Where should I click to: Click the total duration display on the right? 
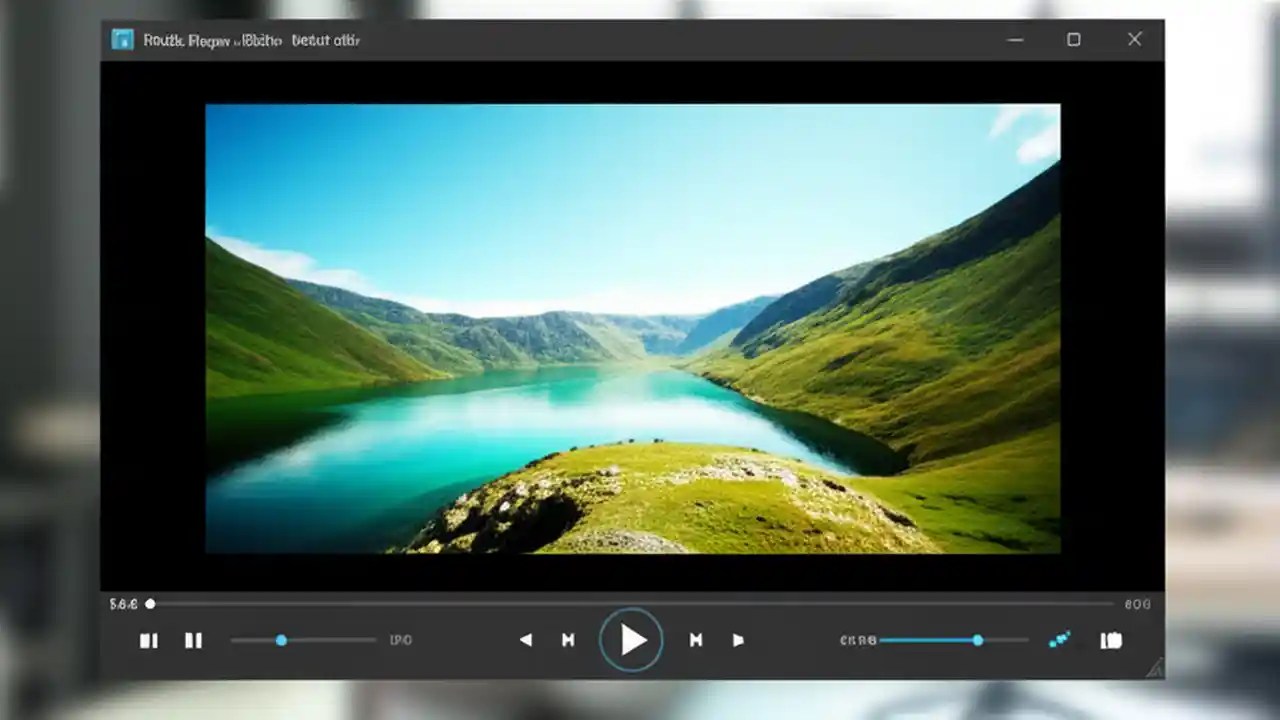1140,603
